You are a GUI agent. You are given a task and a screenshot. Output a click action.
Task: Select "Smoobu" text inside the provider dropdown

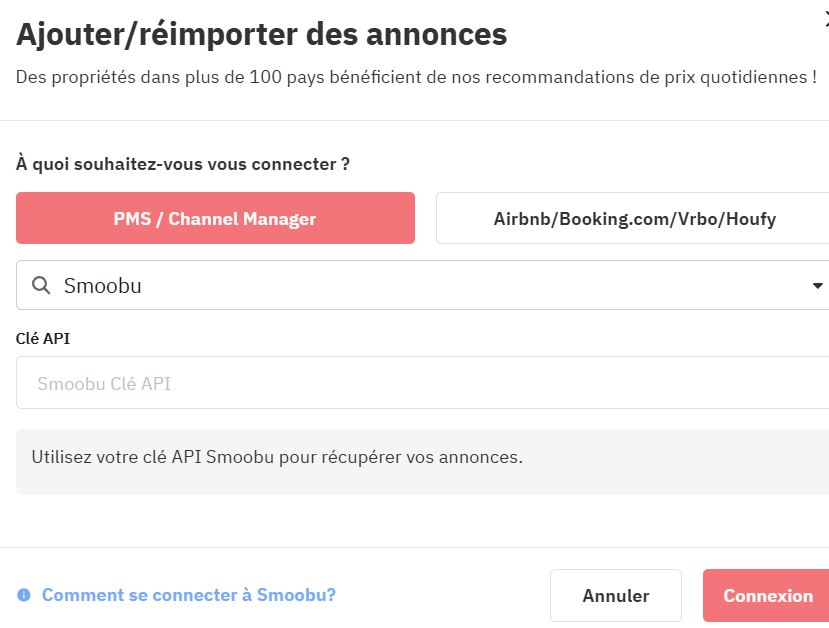(x=101, y=285)
